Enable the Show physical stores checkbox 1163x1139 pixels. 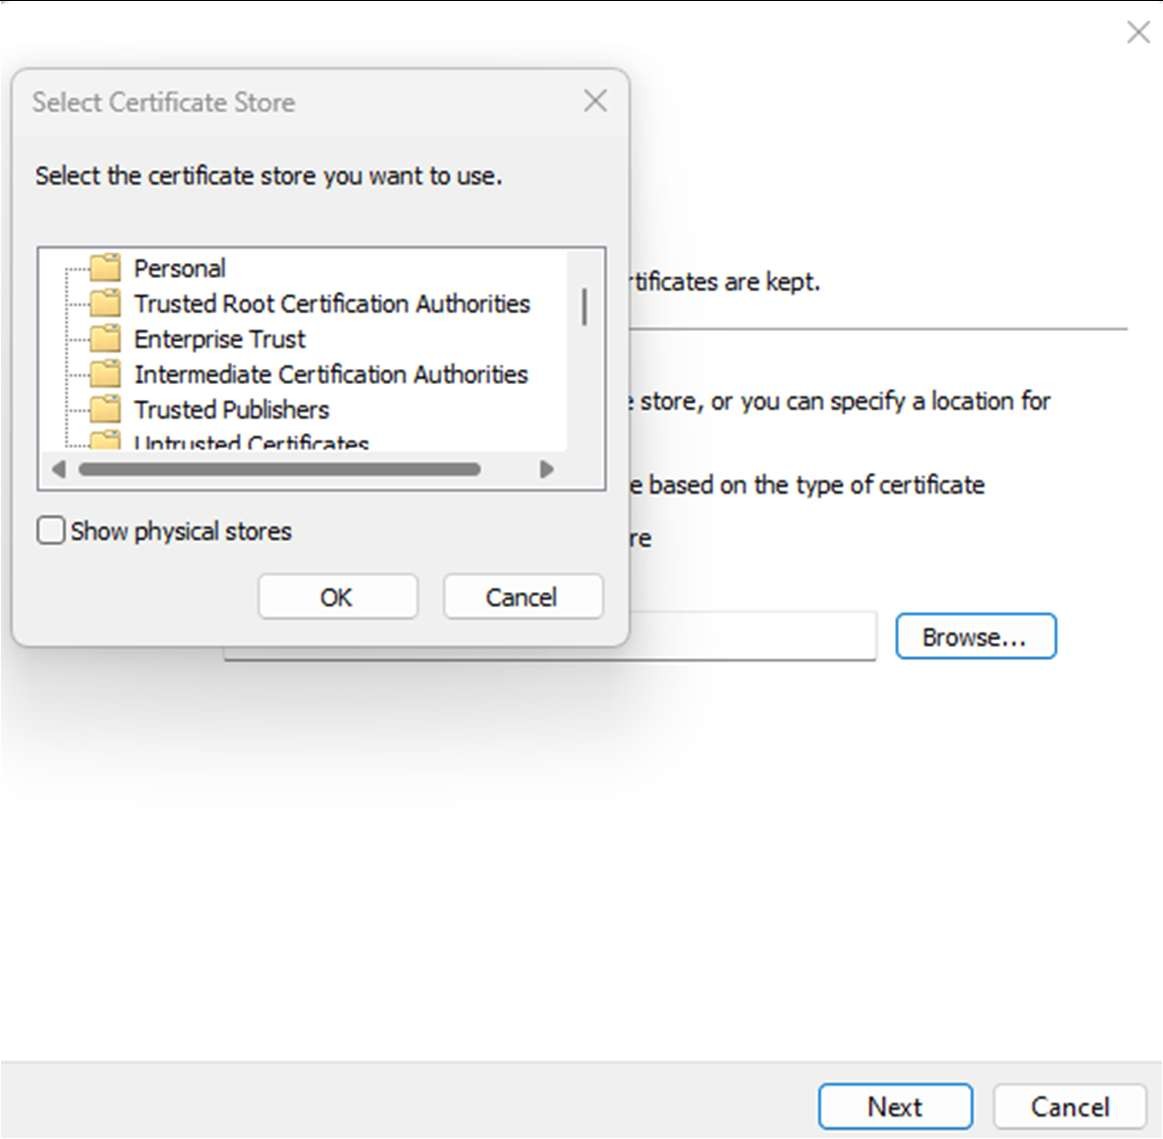click(51, 530)
